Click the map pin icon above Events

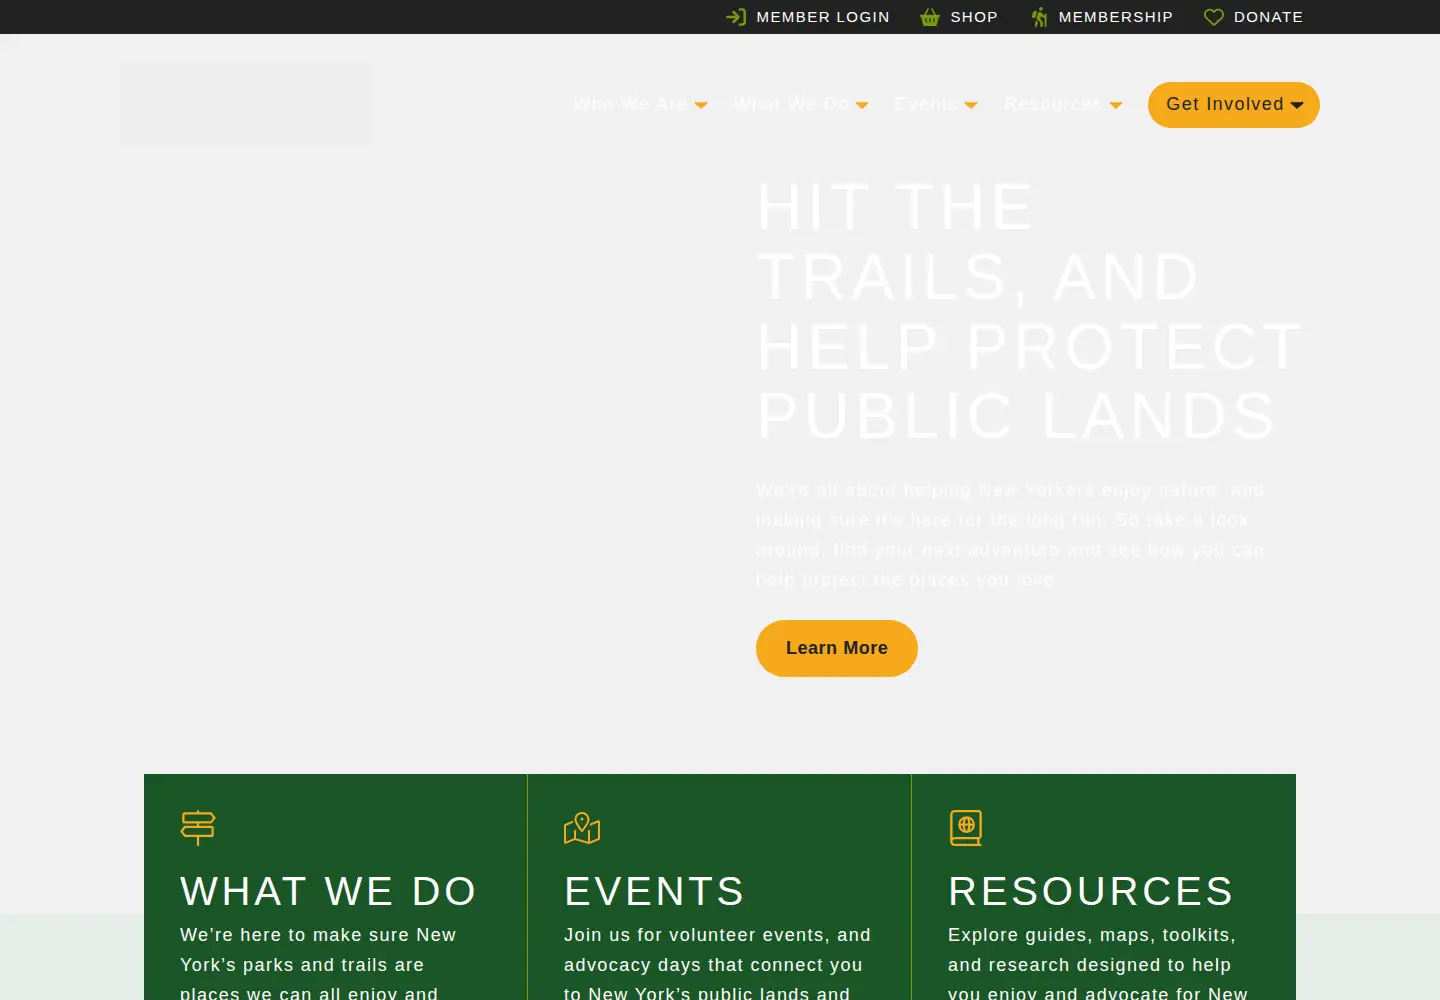pyautogui.click(x=582, y=828)
